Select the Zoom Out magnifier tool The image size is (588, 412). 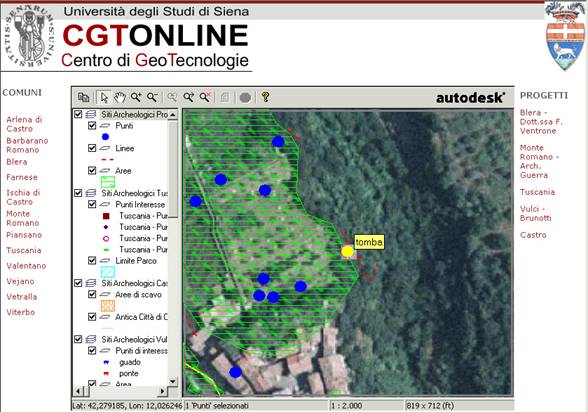(x=152, y=97)
